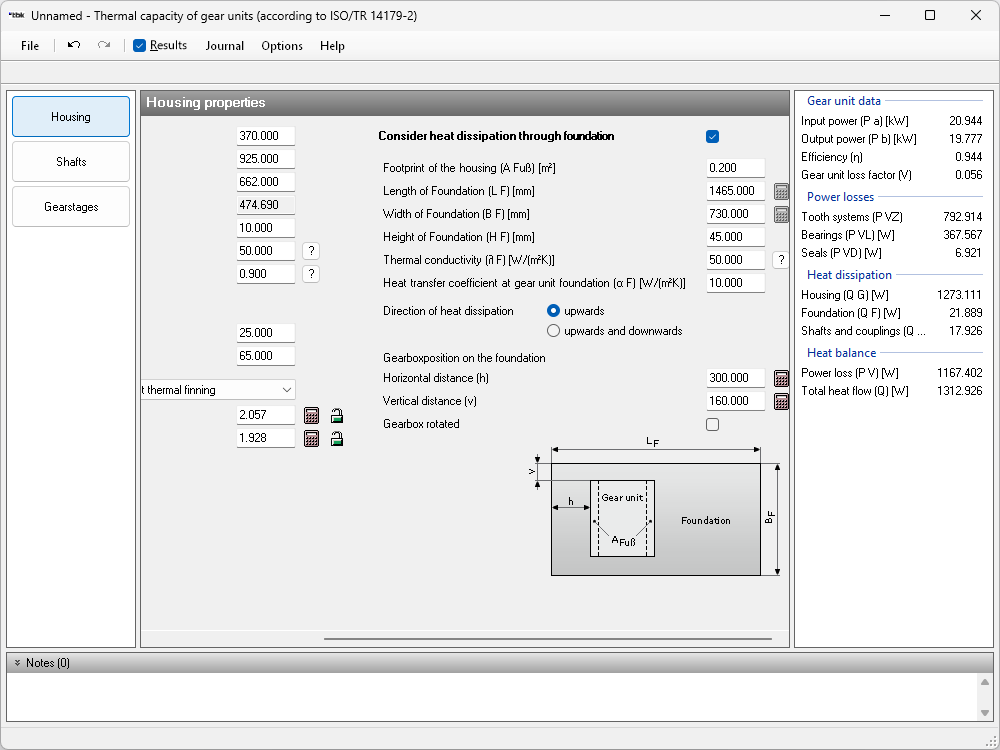
Task: Disable heat dissipation through foundation checkbox
Action: pyautogui.click(x=712, y=137)
